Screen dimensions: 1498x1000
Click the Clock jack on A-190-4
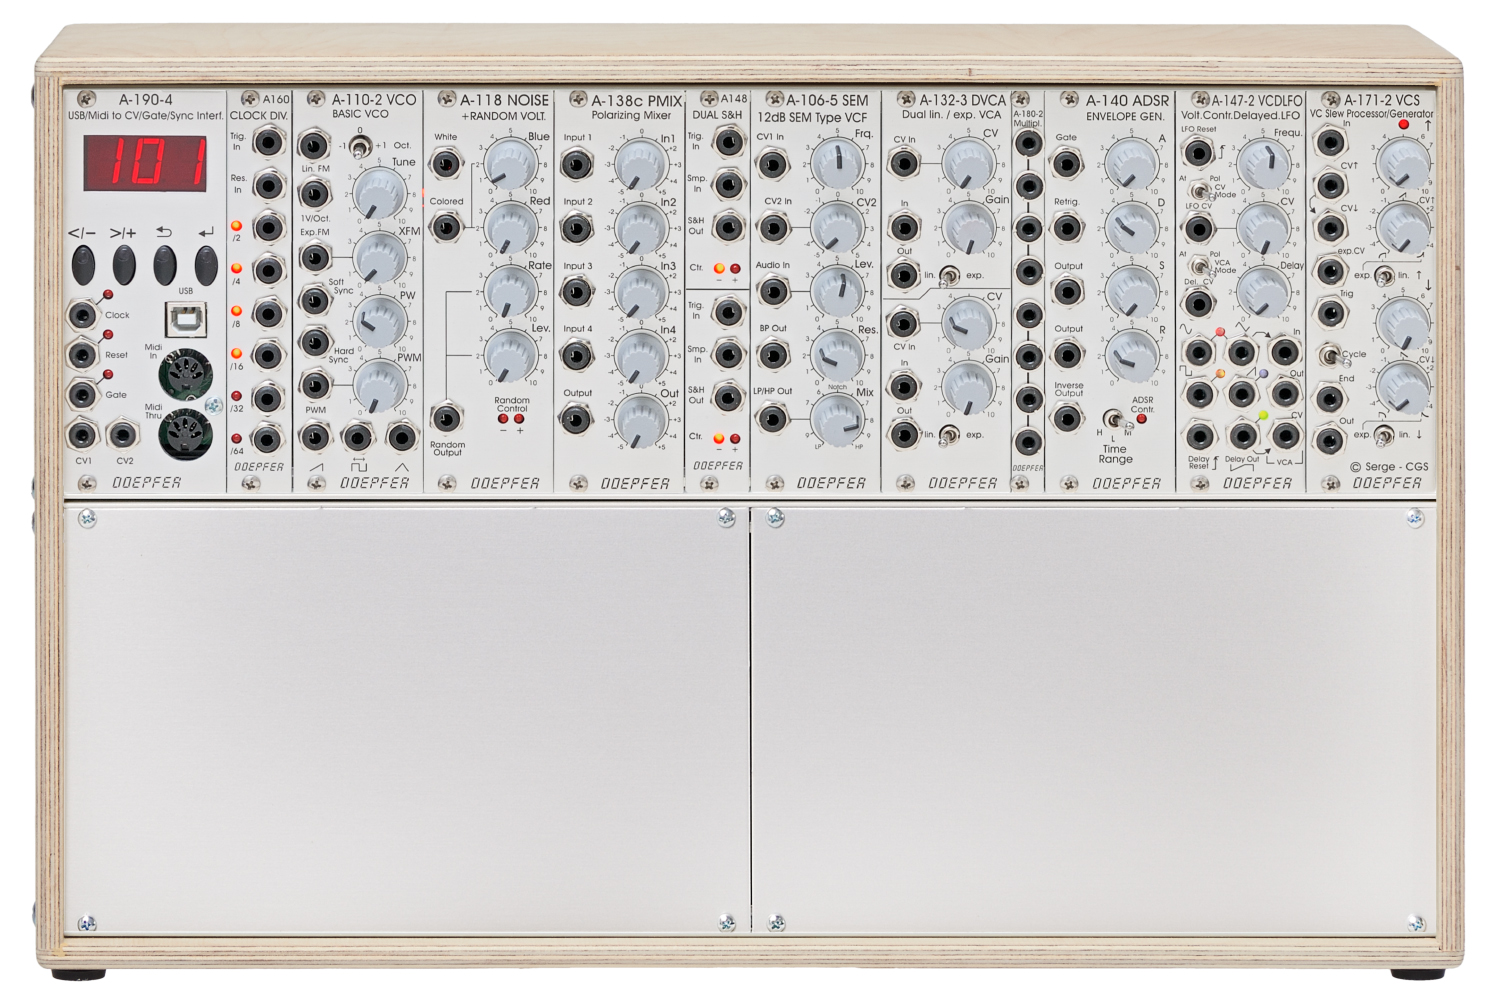[82, 315]
